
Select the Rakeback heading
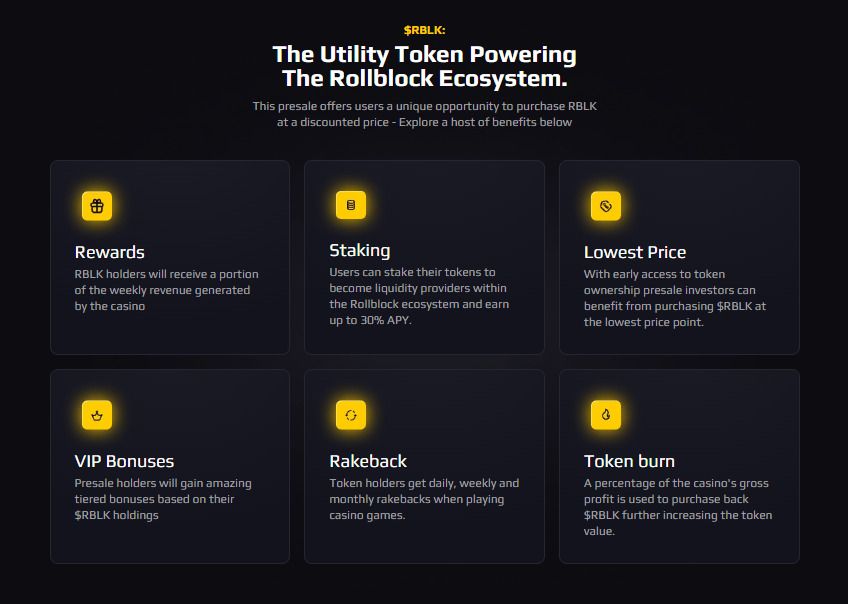[x=368, y=461]
